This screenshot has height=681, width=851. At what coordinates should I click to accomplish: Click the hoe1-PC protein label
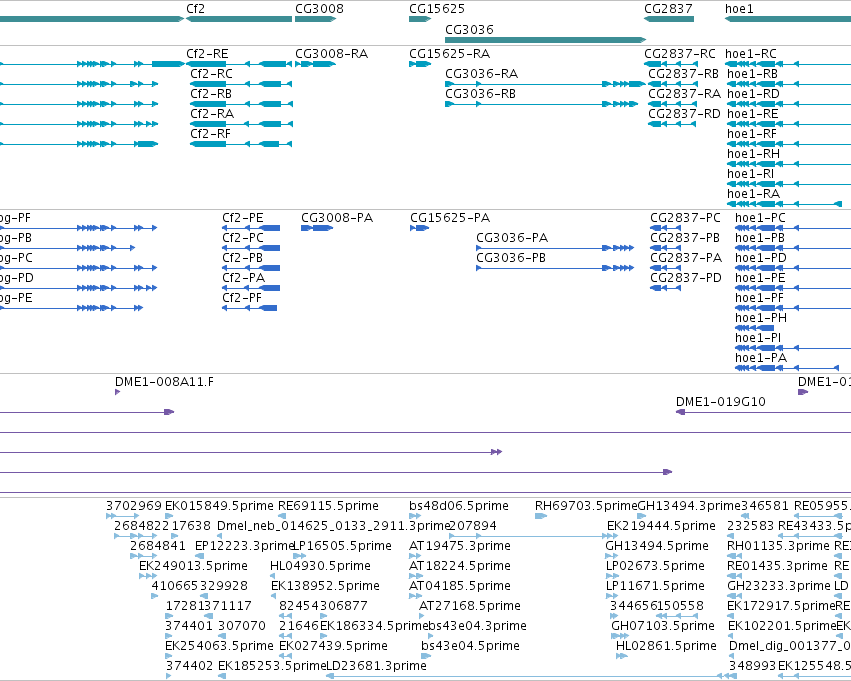760,218
